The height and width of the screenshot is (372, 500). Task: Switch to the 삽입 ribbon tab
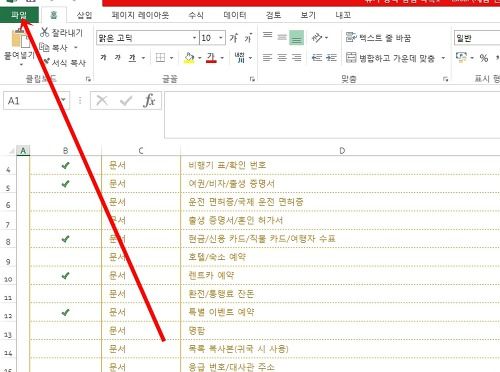[84, 15]
